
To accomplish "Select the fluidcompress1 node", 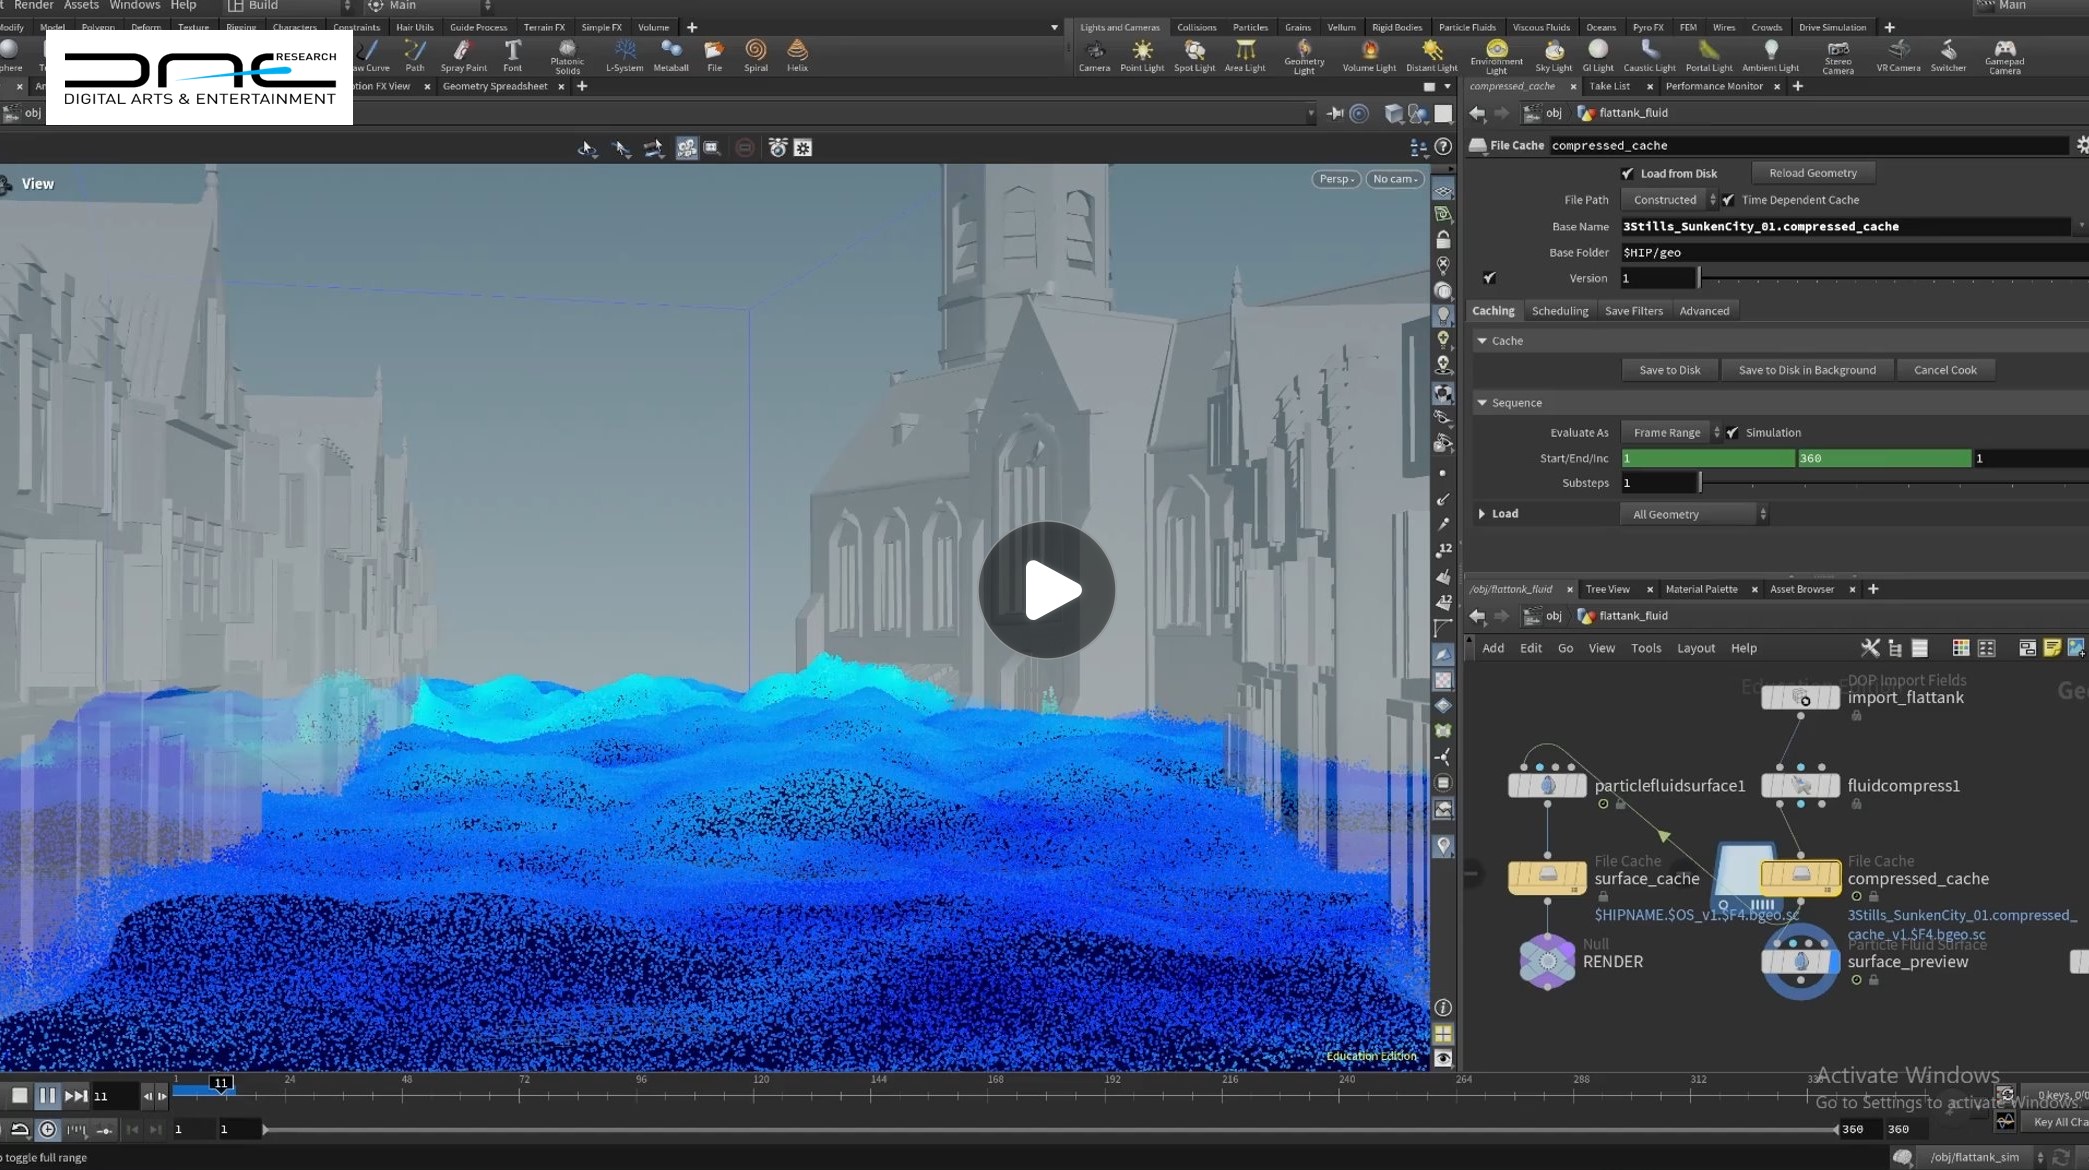I will pos(1800,785).
